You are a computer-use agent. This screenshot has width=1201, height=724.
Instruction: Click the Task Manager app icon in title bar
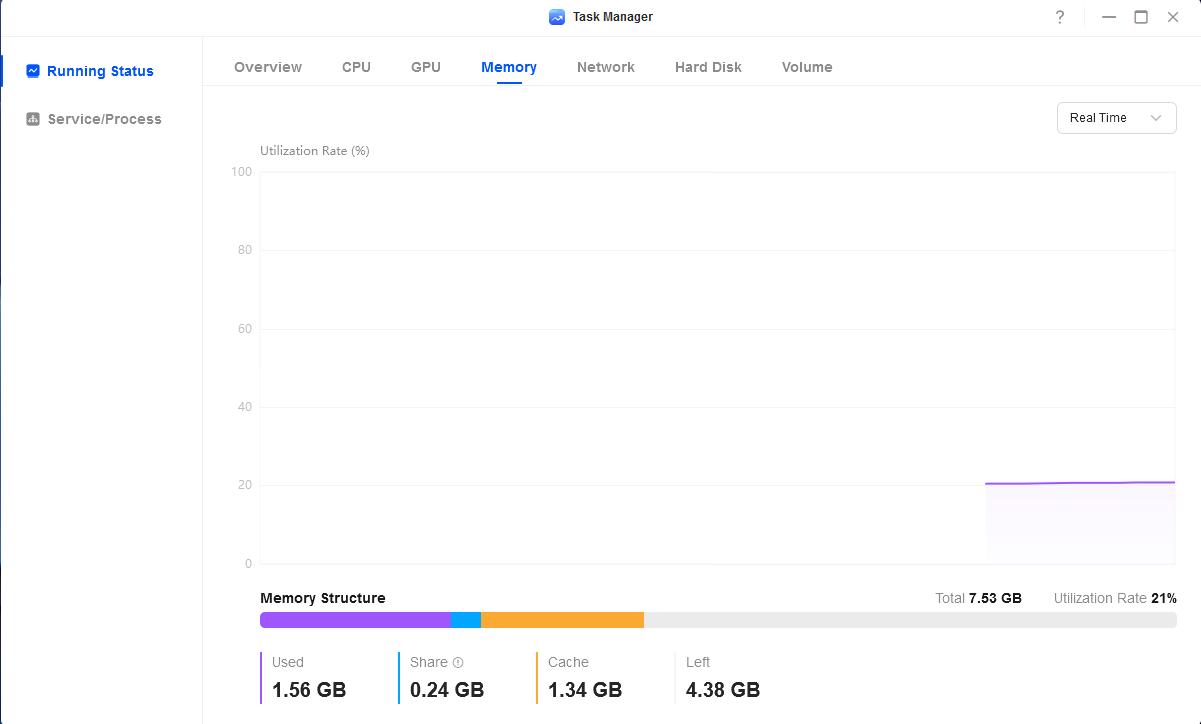(x=557, y=17)
